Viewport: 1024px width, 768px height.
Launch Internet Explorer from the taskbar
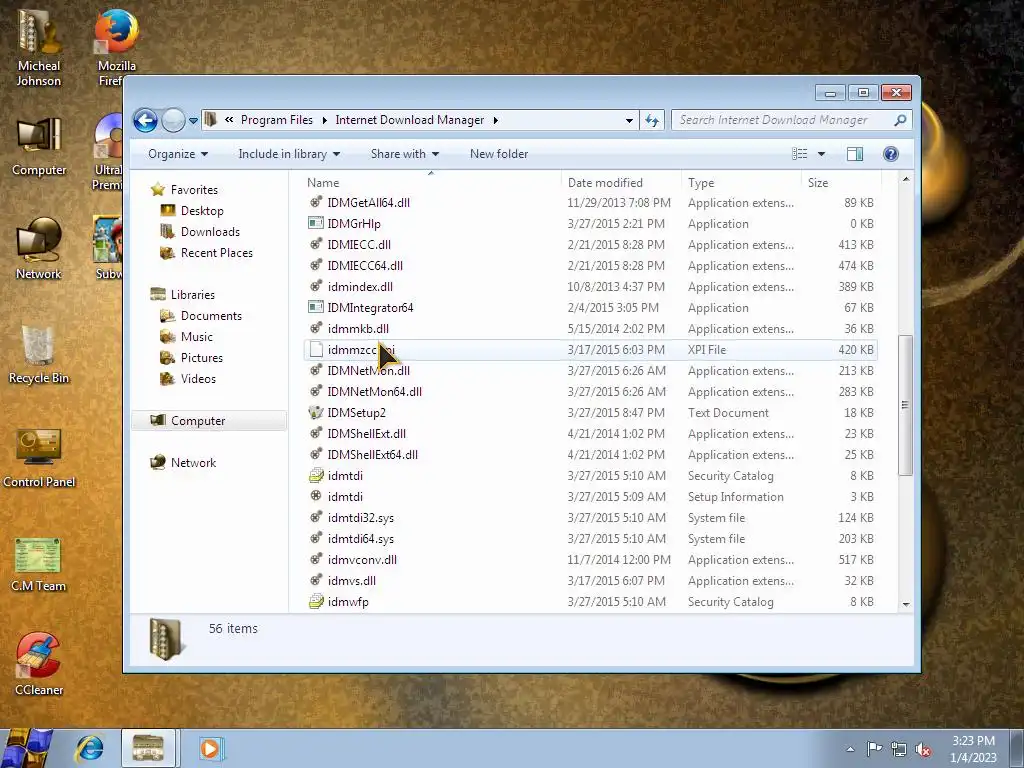click(89, 748)
